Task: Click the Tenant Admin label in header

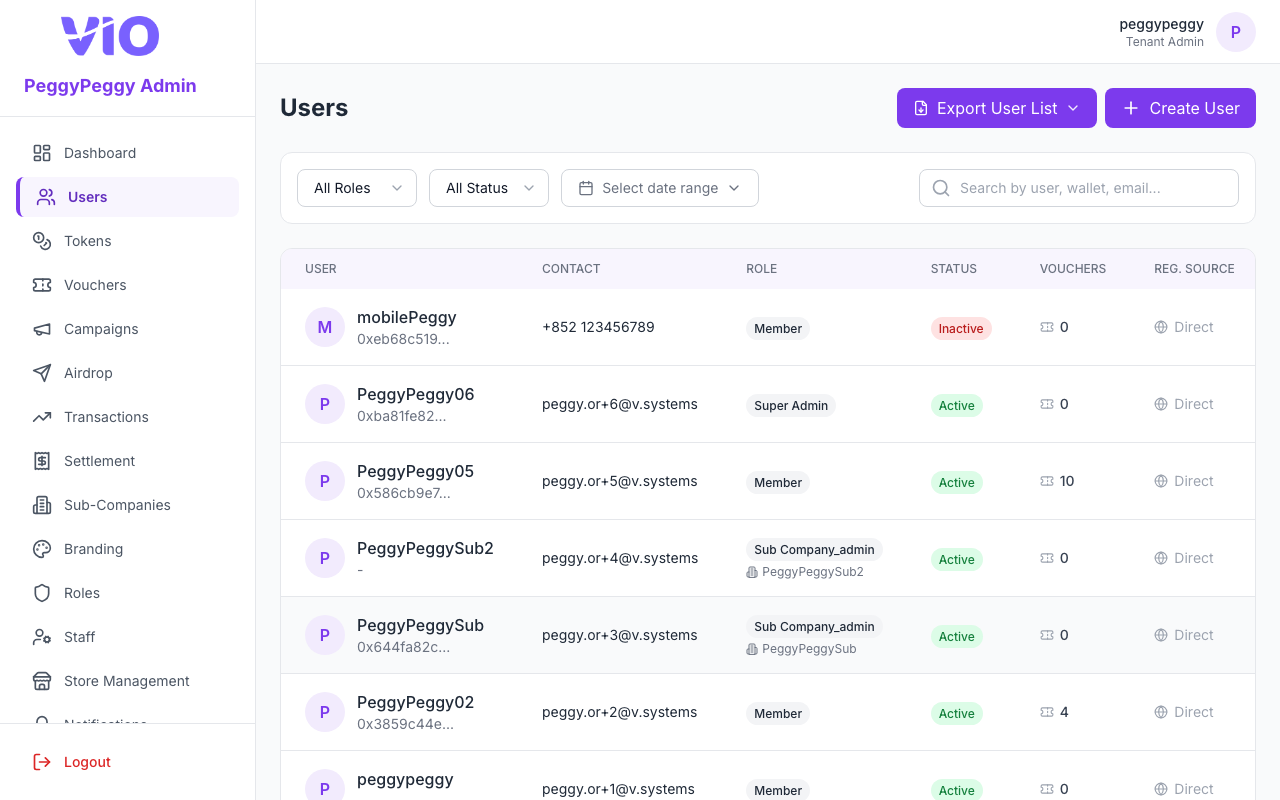Action: click(x=1165, y=42)
